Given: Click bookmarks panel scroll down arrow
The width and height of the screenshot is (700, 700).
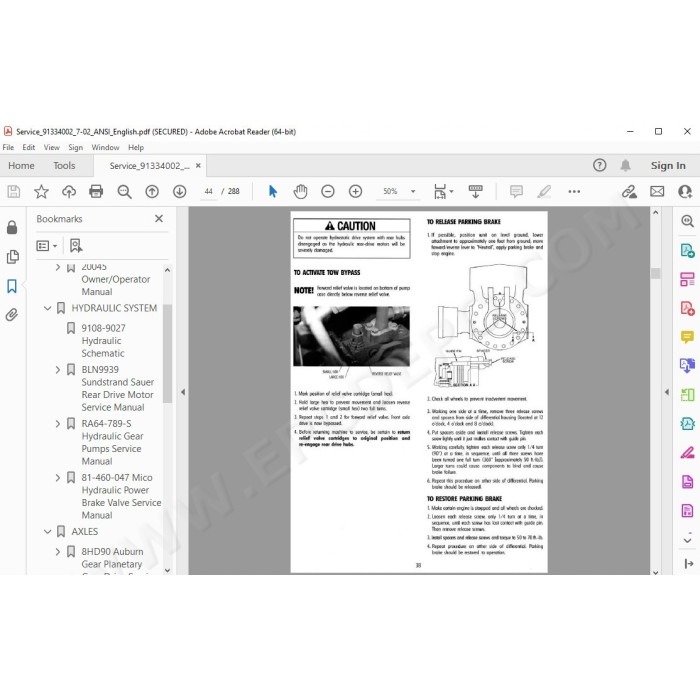Looking at the screenshot, I should pos(167,570).
